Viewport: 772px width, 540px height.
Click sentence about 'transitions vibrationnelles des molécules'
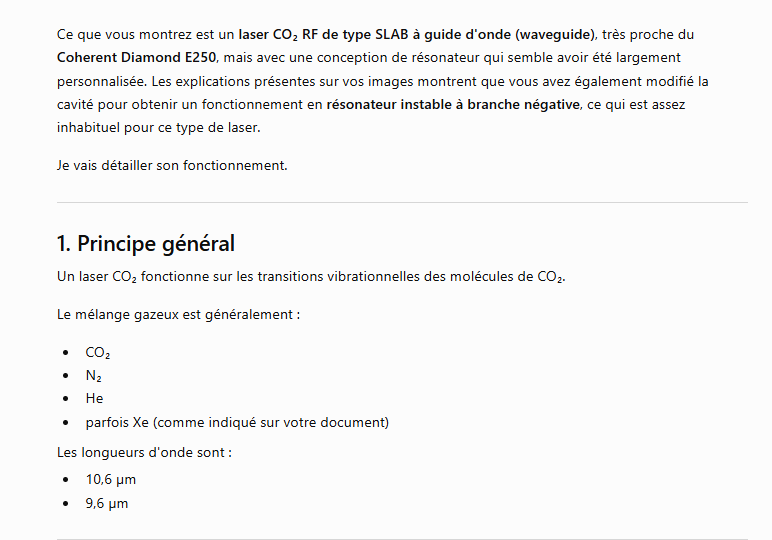click(311, 277)
